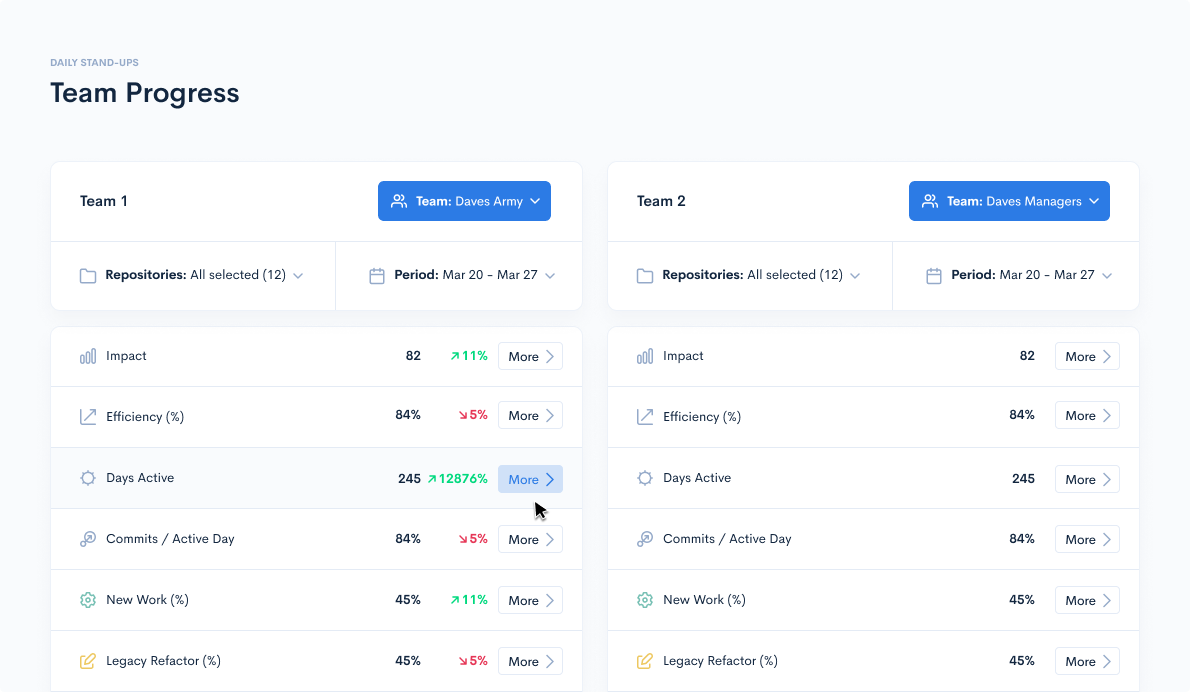
Task: Open More for Team 2 Efficiency (%)
Action: (x=1087, y=416)
